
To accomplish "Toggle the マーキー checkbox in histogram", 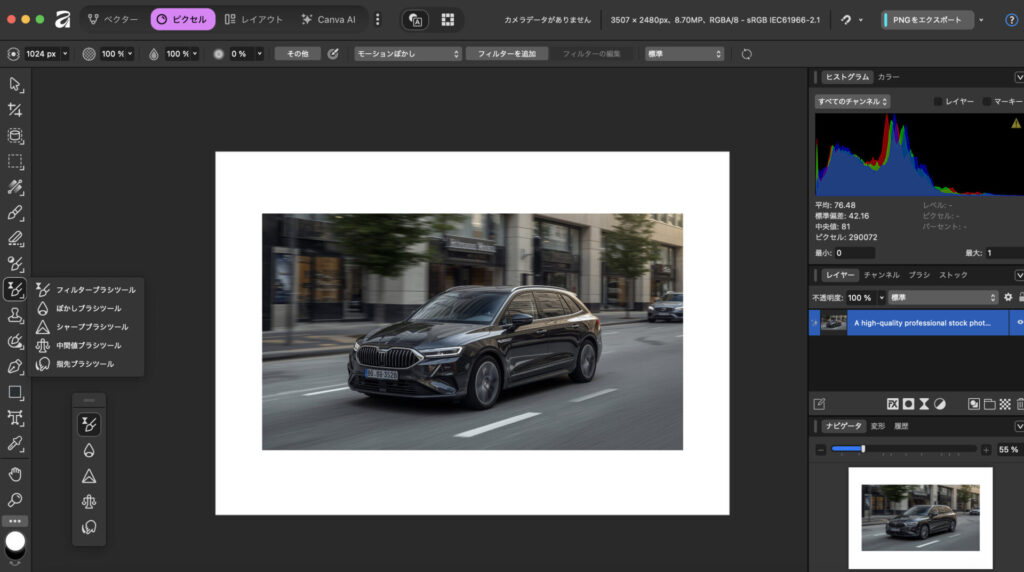I will 987,101.
